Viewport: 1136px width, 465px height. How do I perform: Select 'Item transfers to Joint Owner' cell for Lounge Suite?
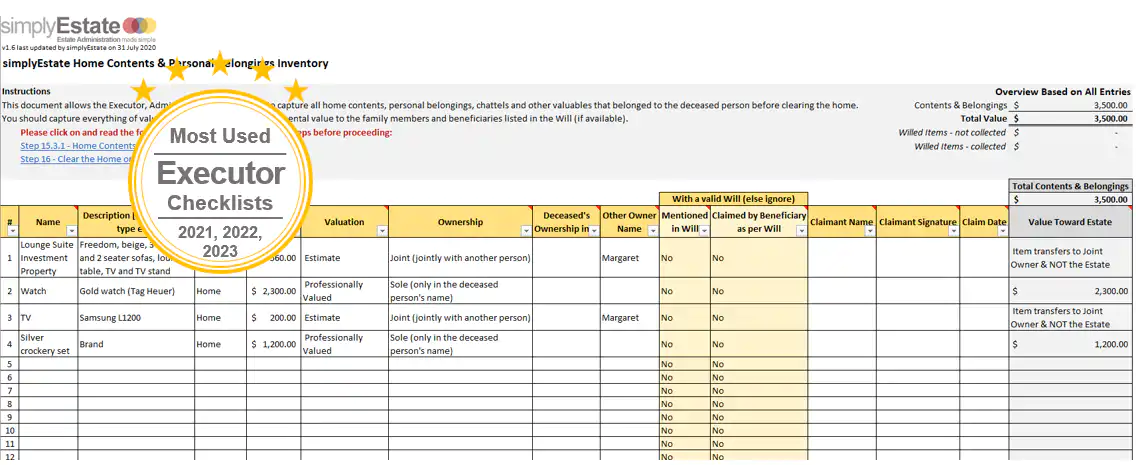pos(1070,257)
